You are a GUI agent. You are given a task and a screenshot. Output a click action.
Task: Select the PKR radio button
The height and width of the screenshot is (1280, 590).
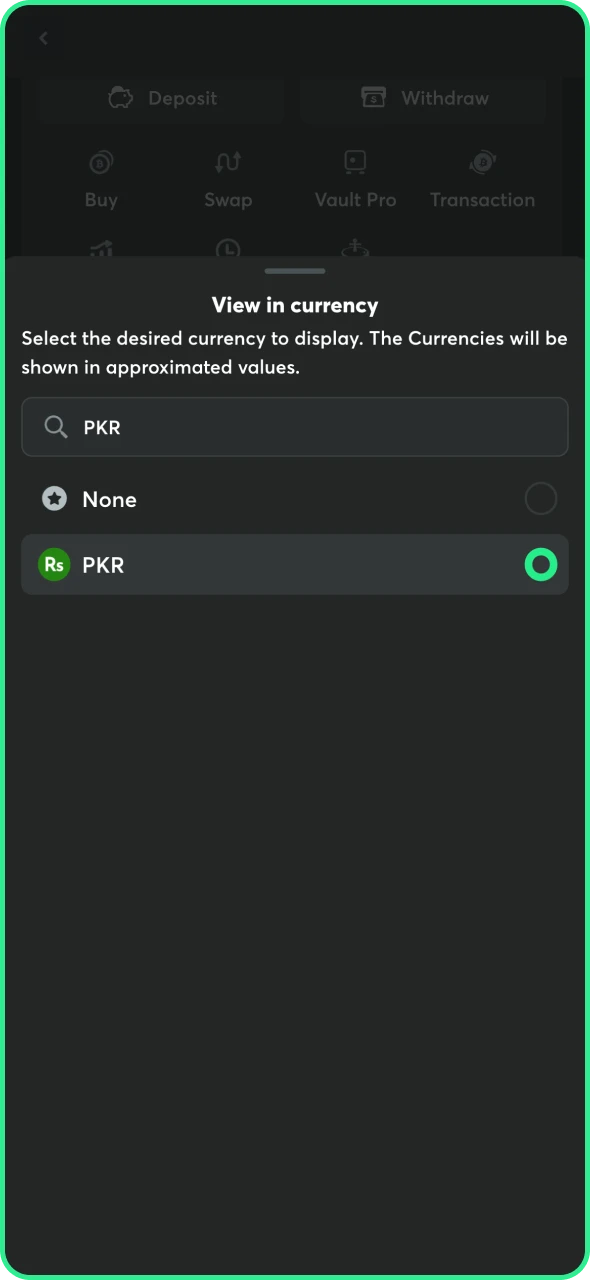pos(541,564)
